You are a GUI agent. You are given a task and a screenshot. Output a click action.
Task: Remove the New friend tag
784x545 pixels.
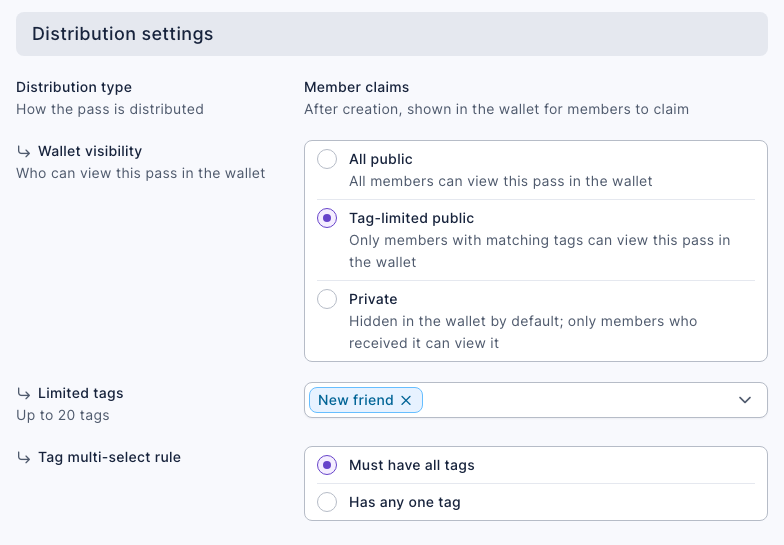pyautogui.click(x=406, y=400)
